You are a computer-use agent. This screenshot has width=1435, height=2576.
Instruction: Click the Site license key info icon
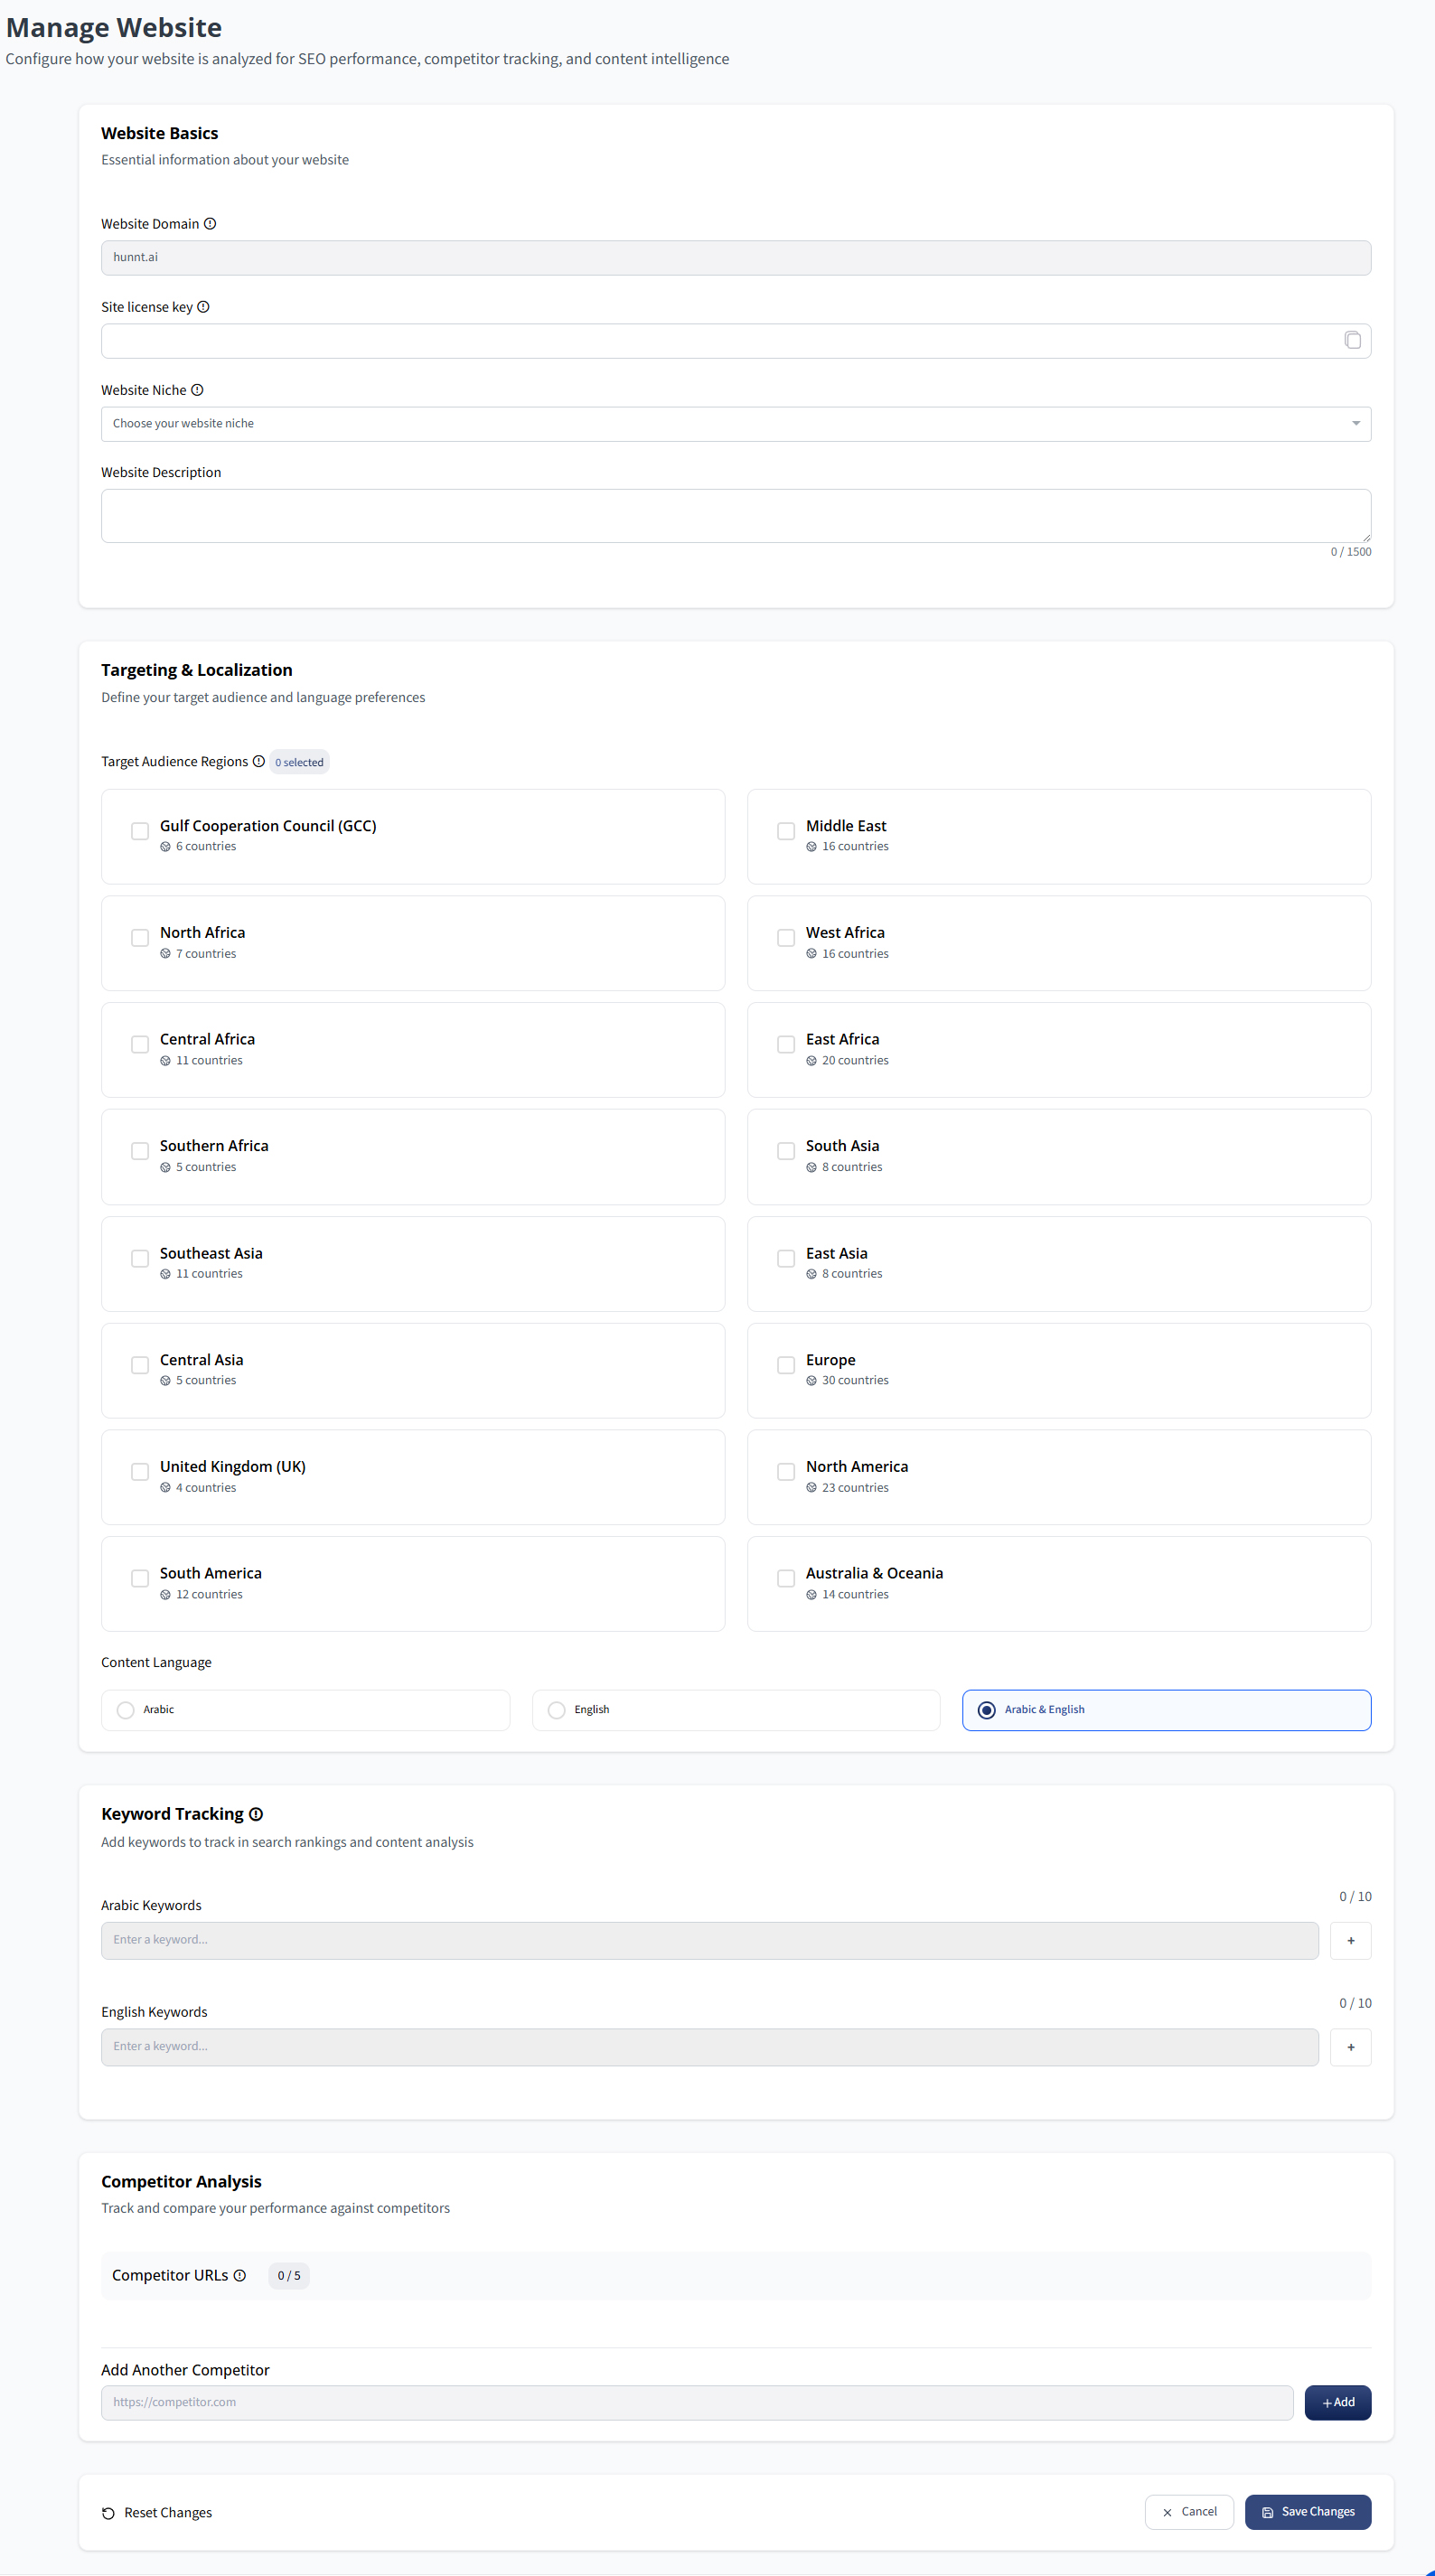tap(203, 307)
